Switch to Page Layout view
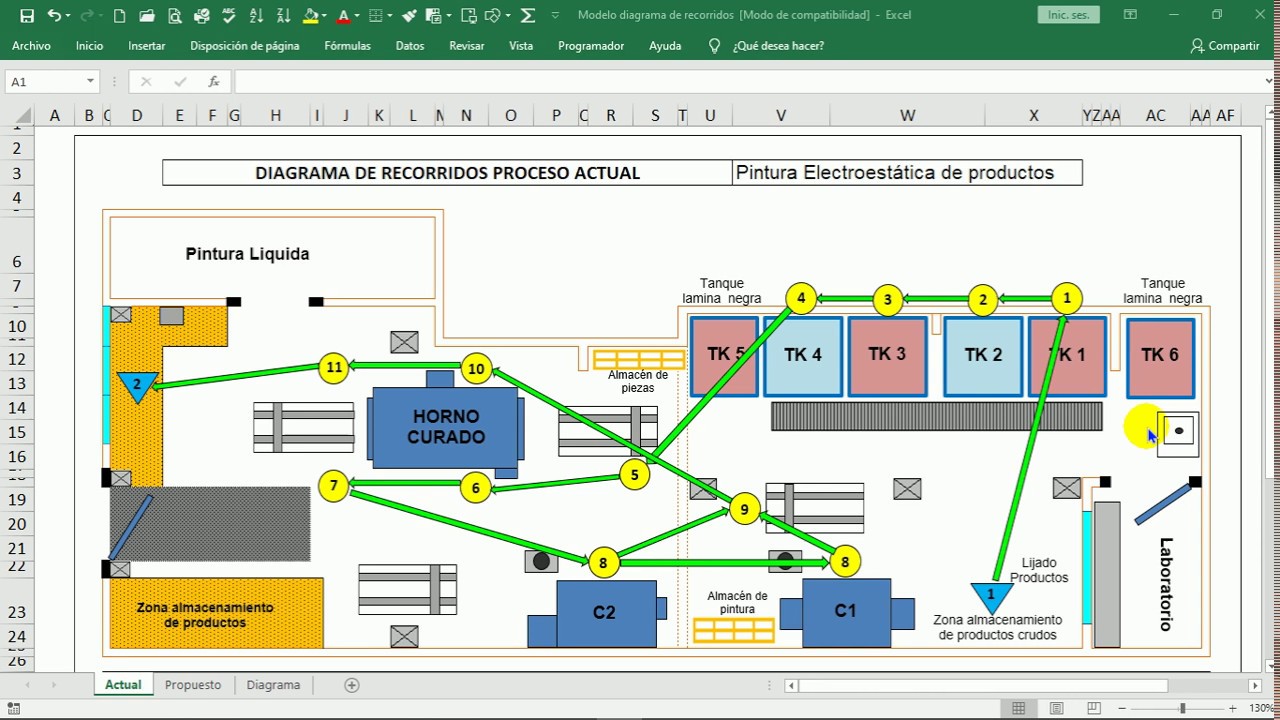 pyautogui.click(x=1056, y=708)
